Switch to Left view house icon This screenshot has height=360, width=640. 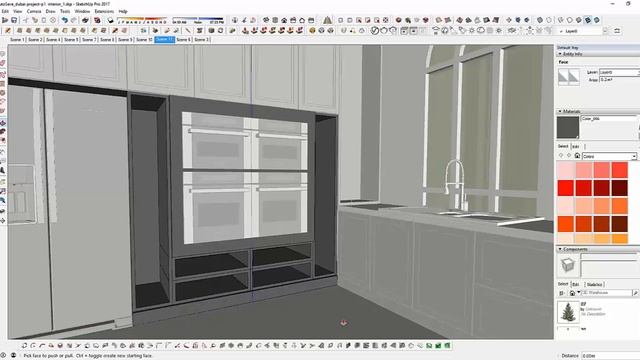[x=311, y=20]
